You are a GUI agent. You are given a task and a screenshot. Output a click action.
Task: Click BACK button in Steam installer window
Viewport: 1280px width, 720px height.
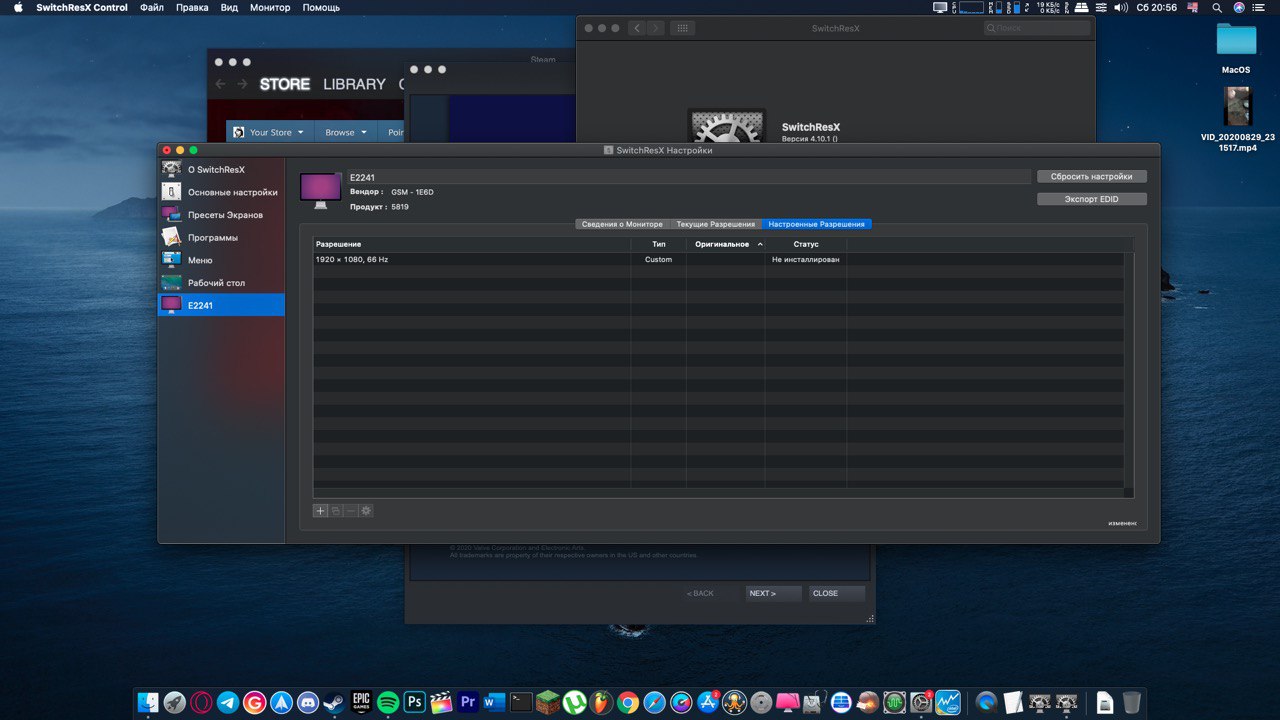tap(700, 593)
